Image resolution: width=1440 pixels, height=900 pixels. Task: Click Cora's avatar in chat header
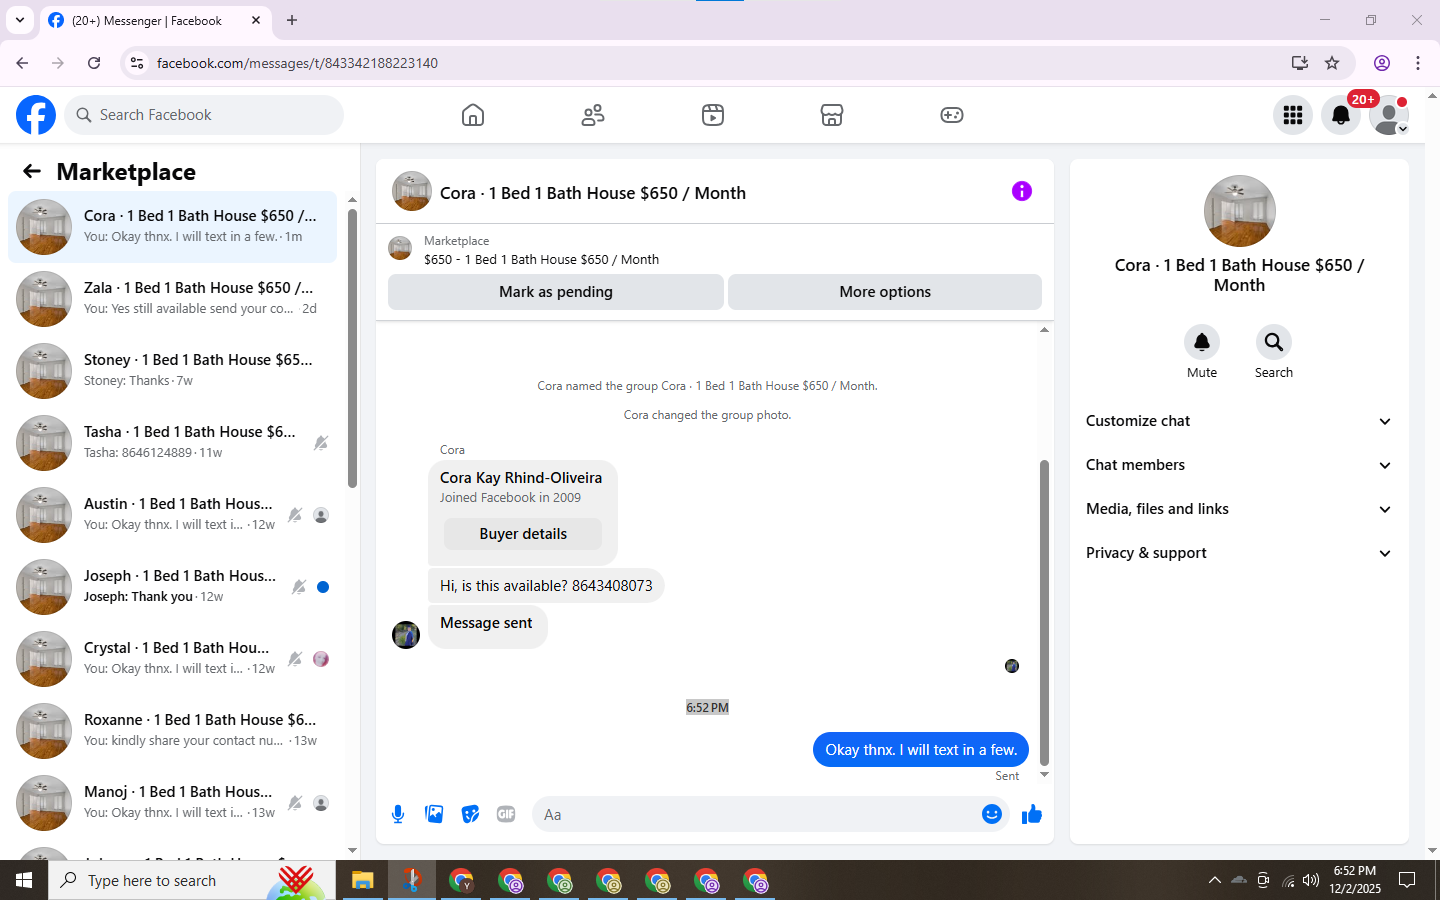(x=412, y=191)
